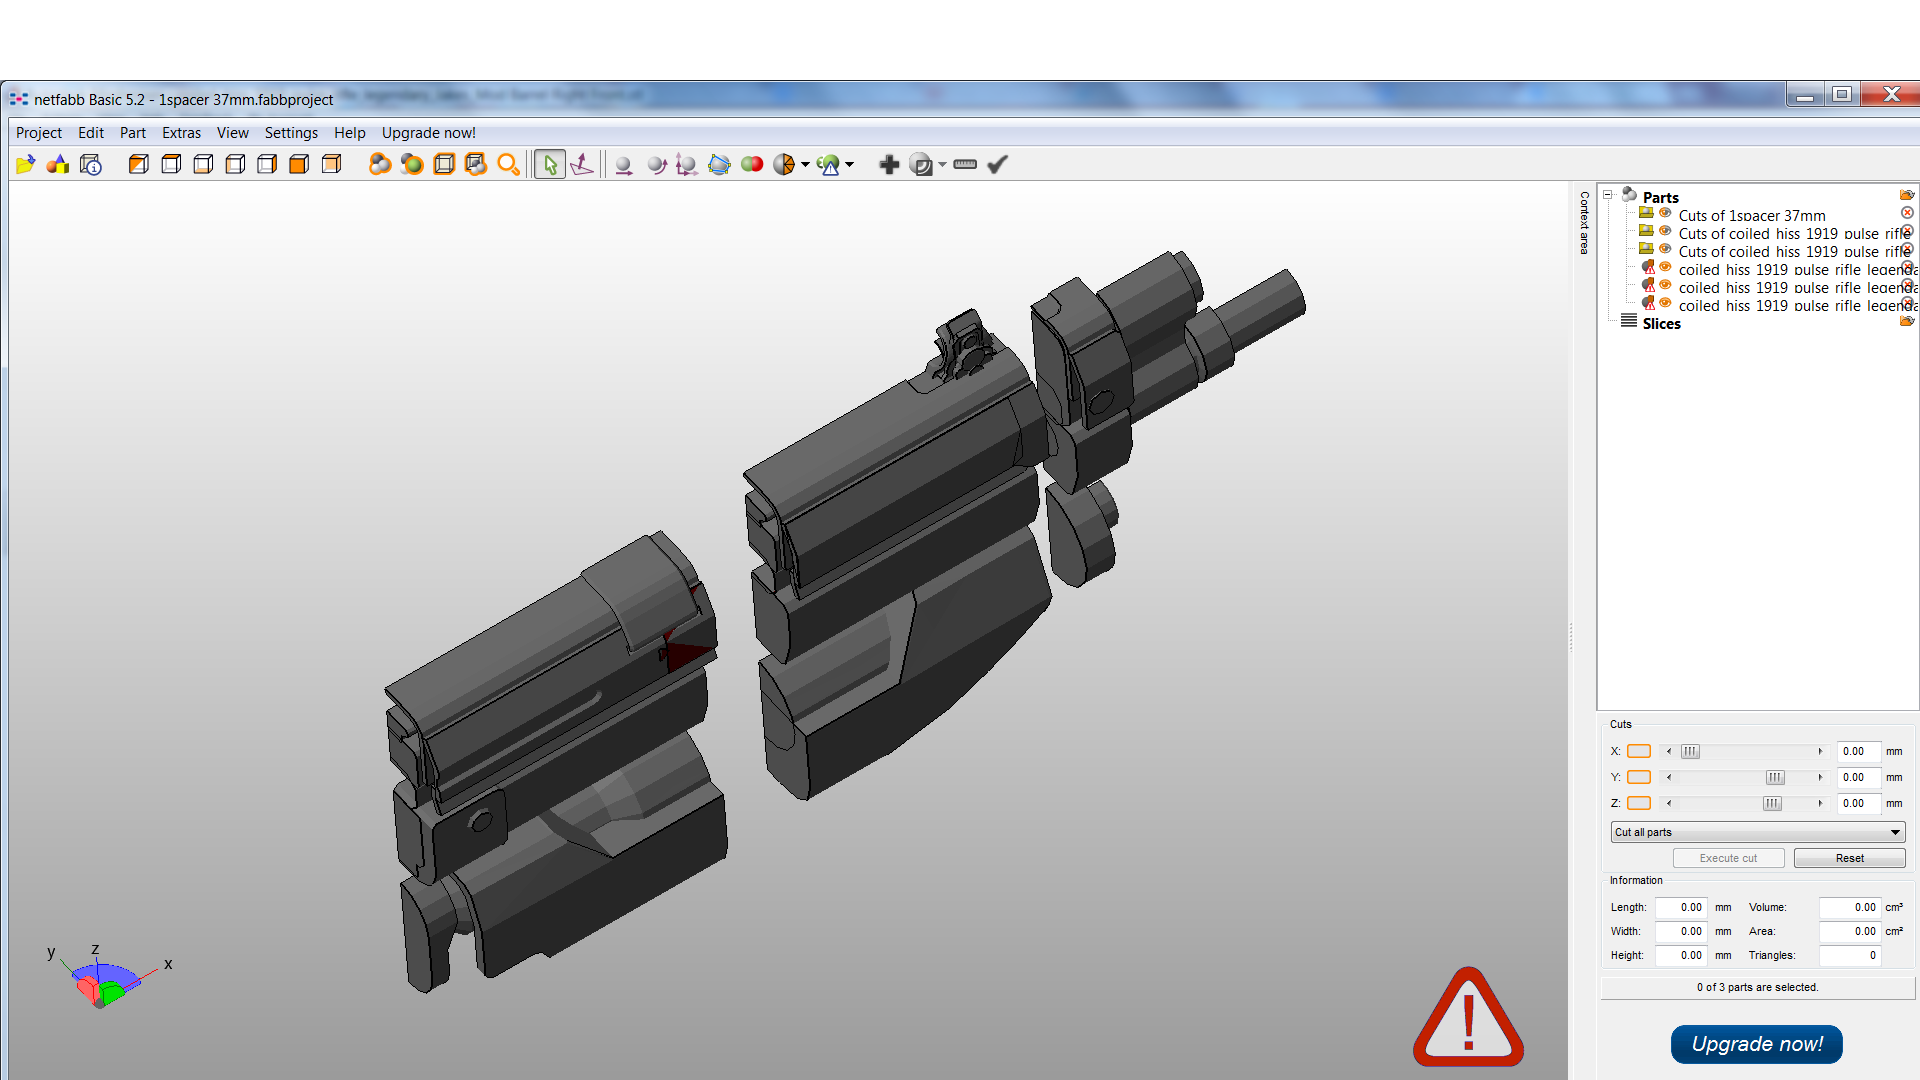Click the magnifying glass zoom icon
Screen dimensions: 1920x1080
508,165
